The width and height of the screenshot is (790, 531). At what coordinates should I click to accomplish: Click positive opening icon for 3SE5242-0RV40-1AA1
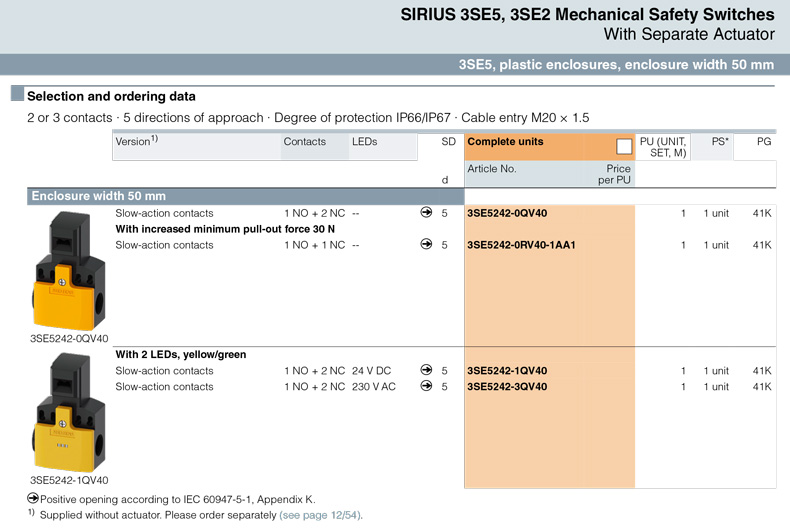(x=426, y=245)
